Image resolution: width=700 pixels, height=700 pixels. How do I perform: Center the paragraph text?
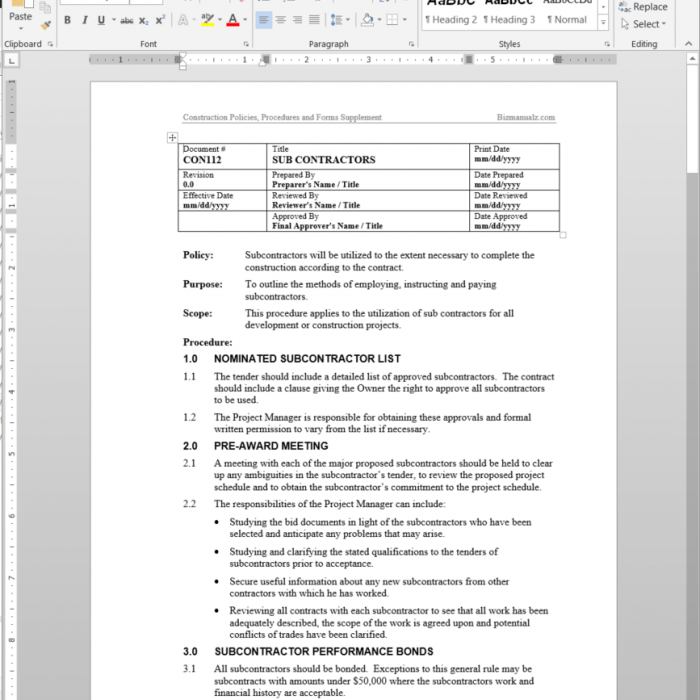(281, 20)
